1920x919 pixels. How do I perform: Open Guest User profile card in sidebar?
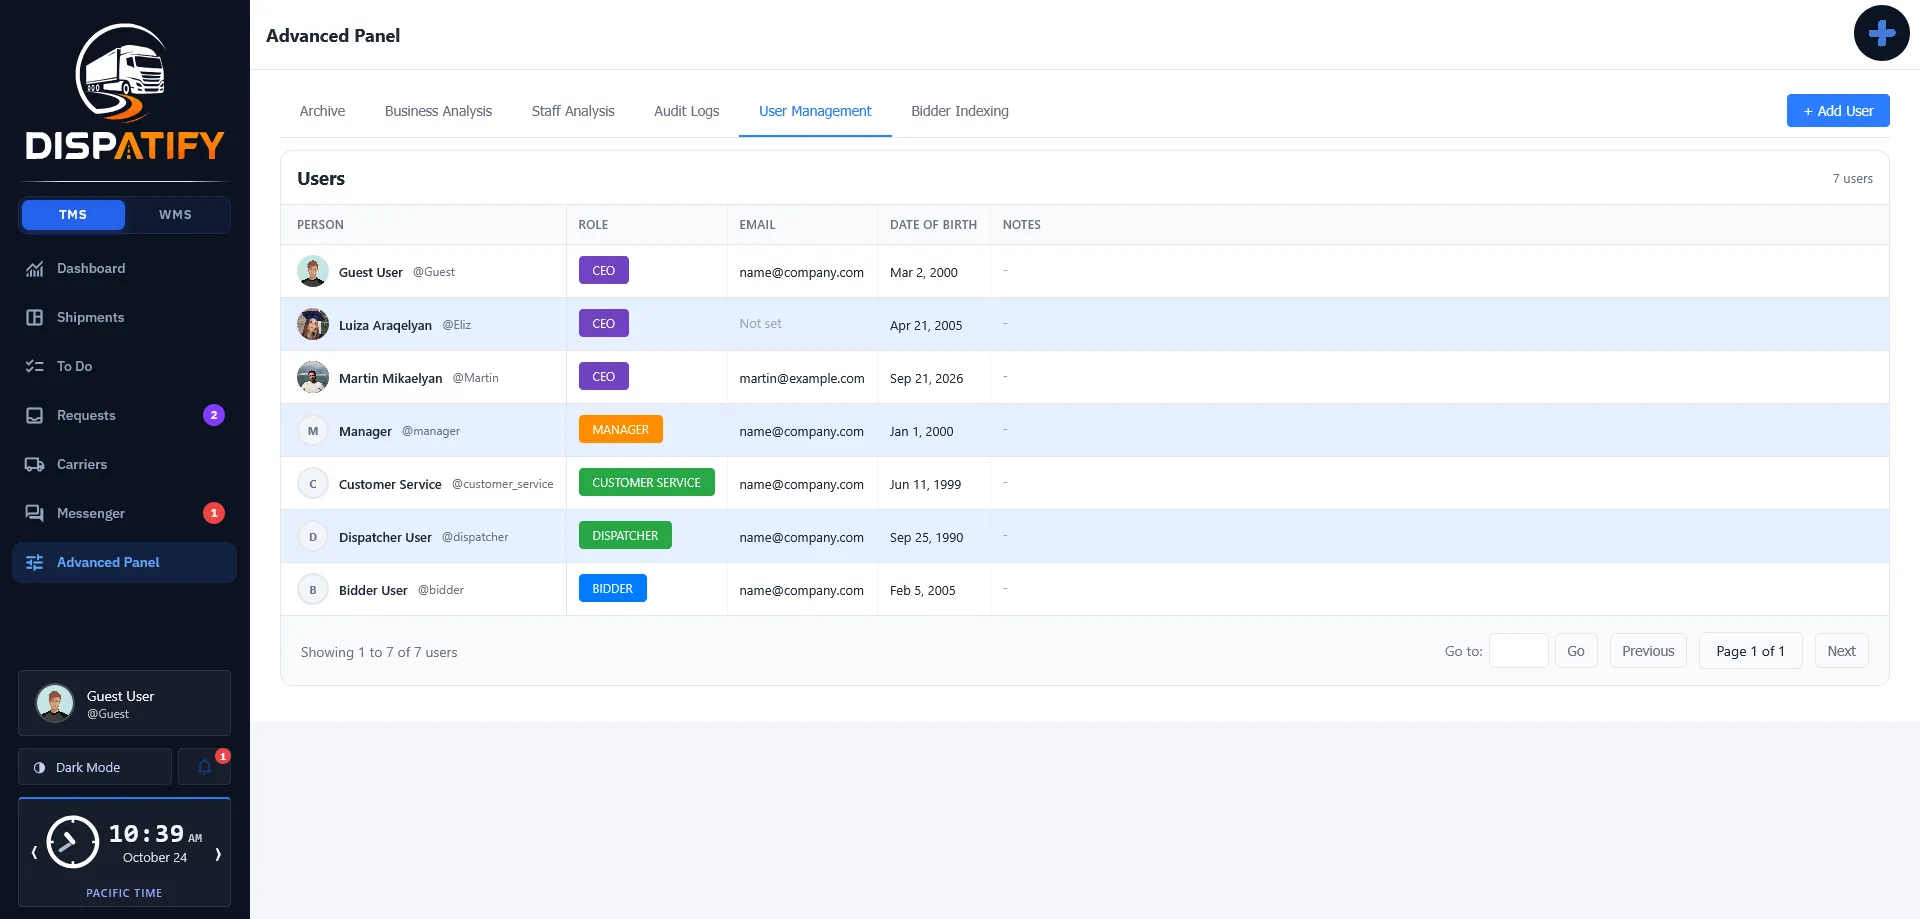click(x=124, y=703)
